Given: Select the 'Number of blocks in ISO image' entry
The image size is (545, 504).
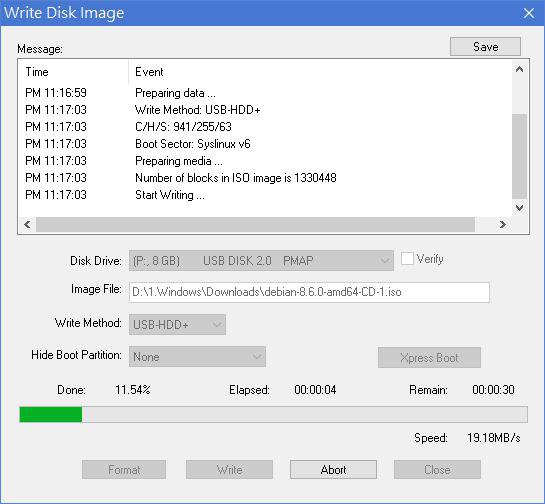Looking at the screenshot, I should click(265, 178).
